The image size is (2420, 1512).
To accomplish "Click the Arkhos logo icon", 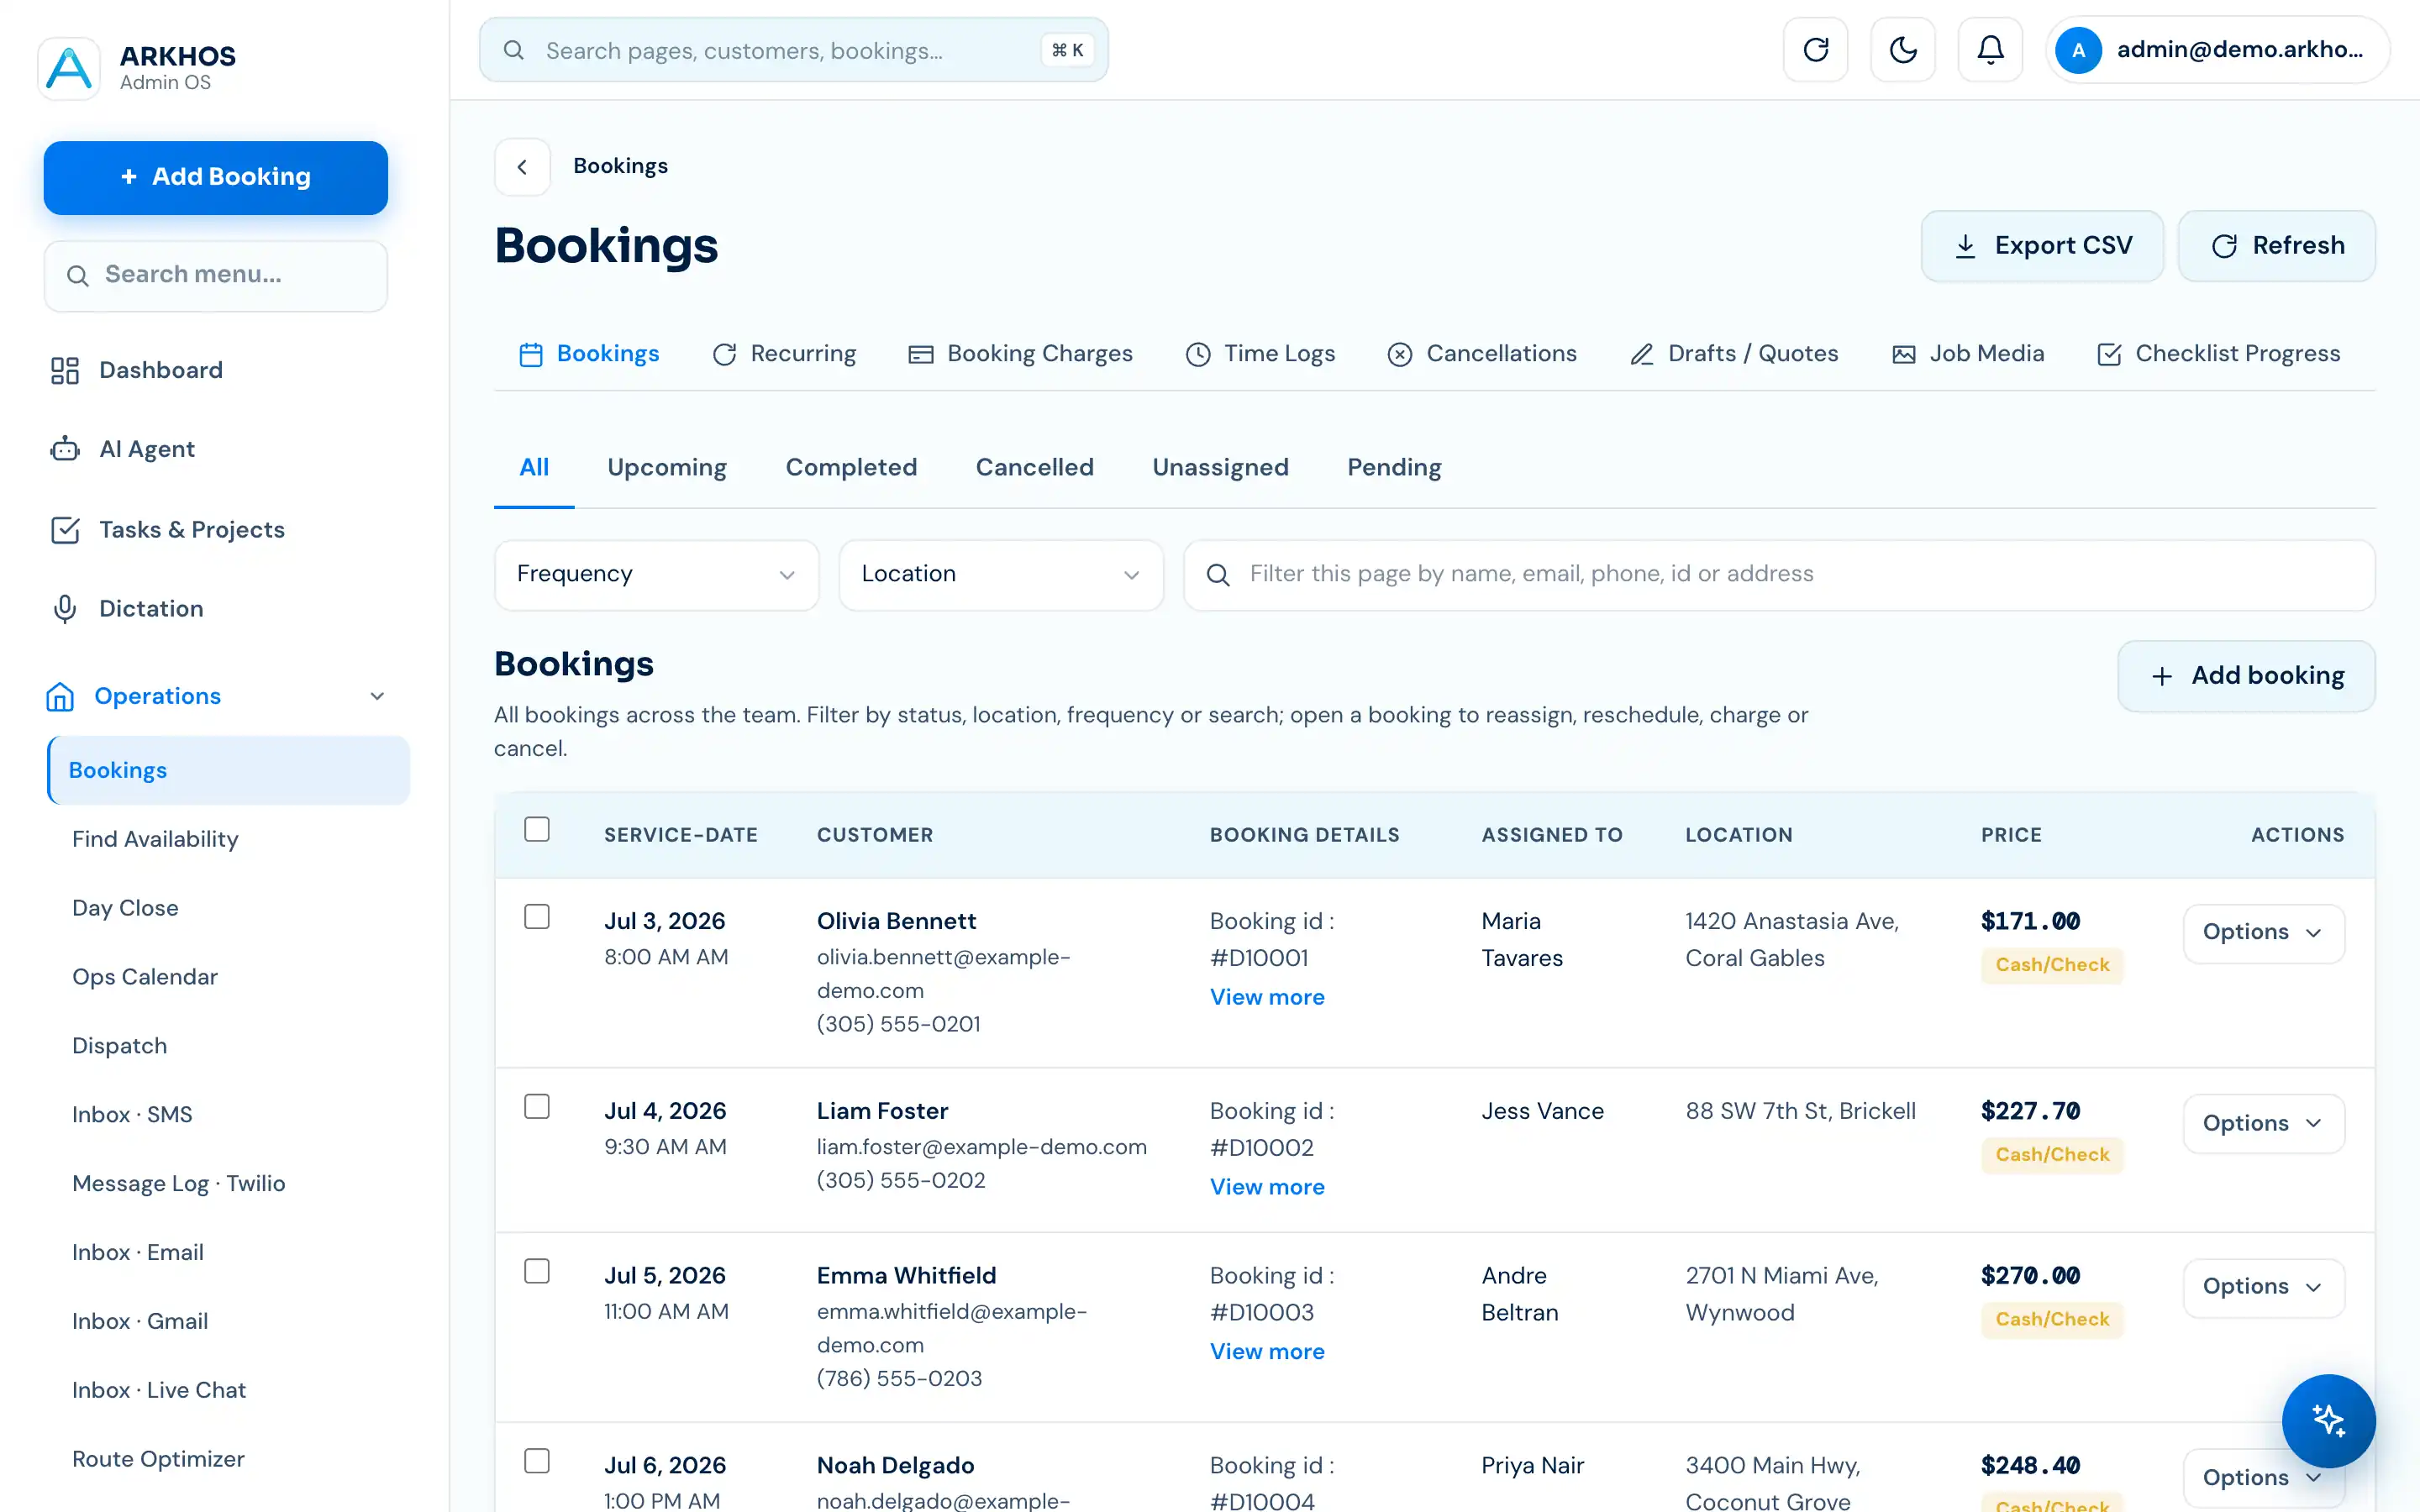I will pos(69,68).
